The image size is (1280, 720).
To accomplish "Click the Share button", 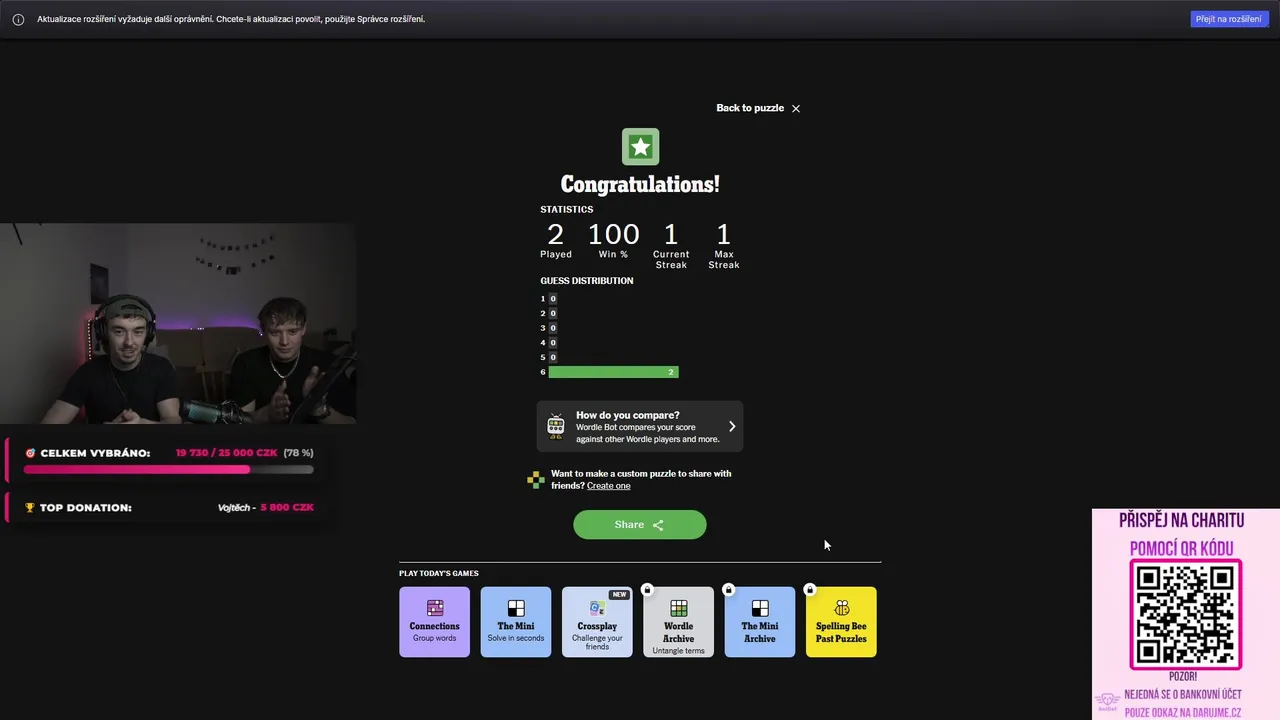I will (640, 525).
